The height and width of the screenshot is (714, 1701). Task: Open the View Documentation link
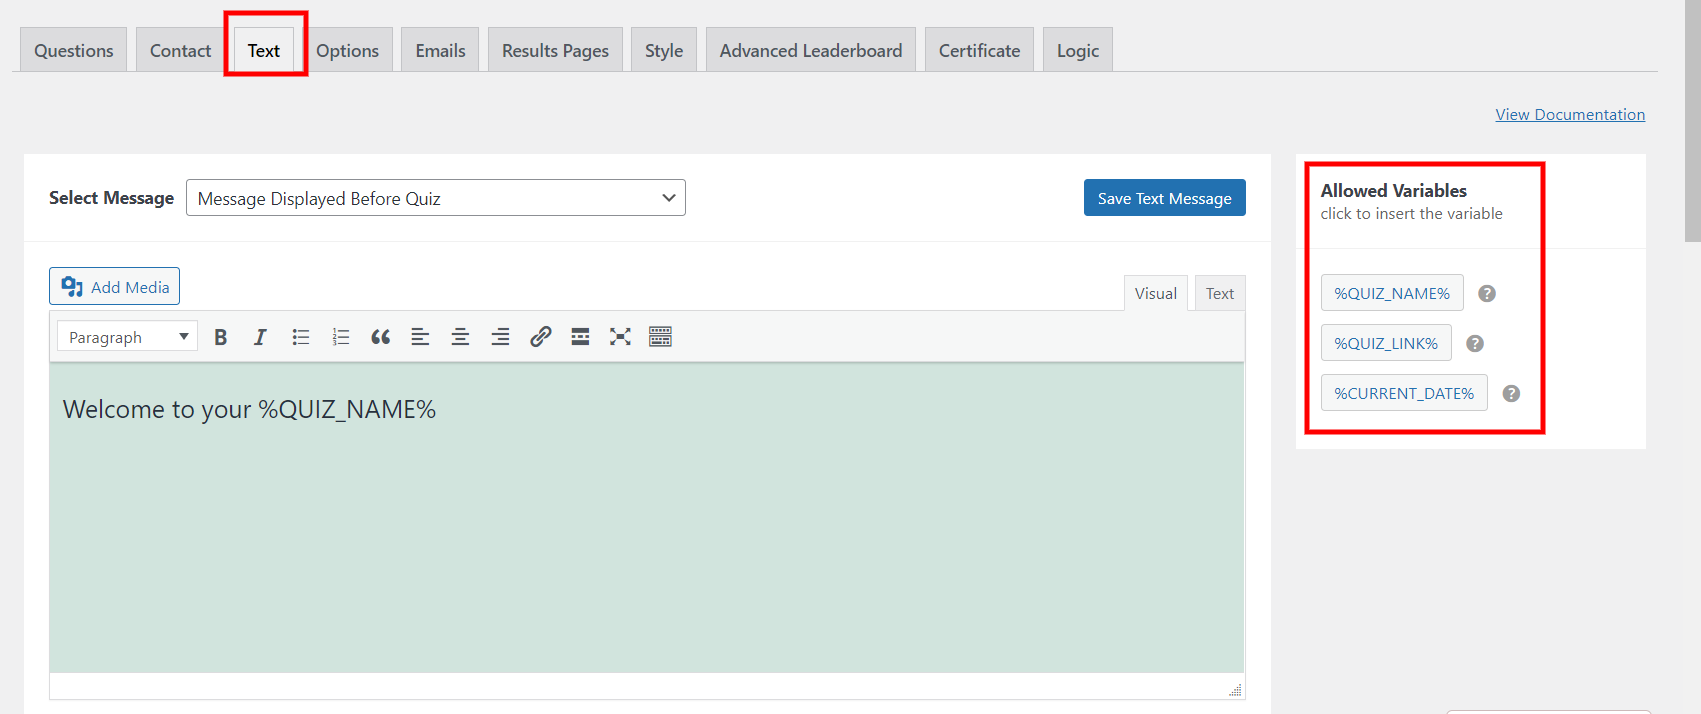(1570, 114)
